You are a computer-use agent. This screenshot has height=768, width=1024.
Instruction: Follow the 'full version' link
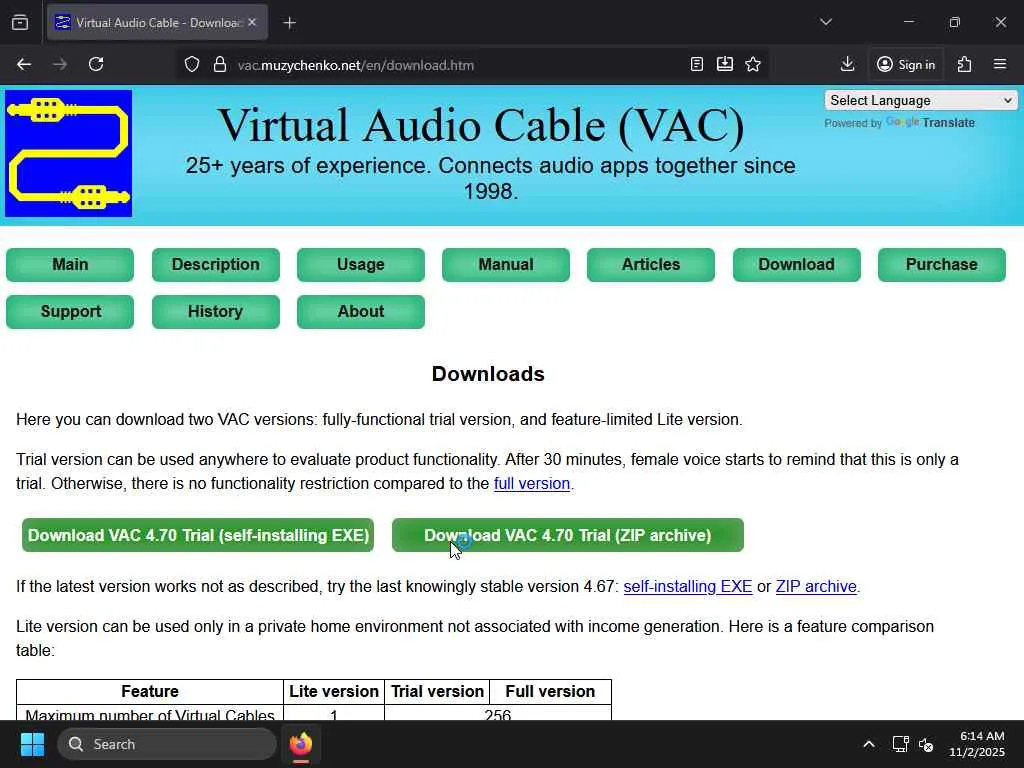pos(532,484)
